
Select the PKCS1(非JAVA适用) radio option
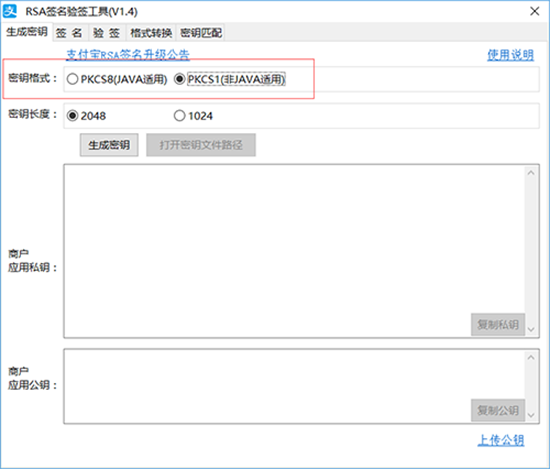(230, 79)
